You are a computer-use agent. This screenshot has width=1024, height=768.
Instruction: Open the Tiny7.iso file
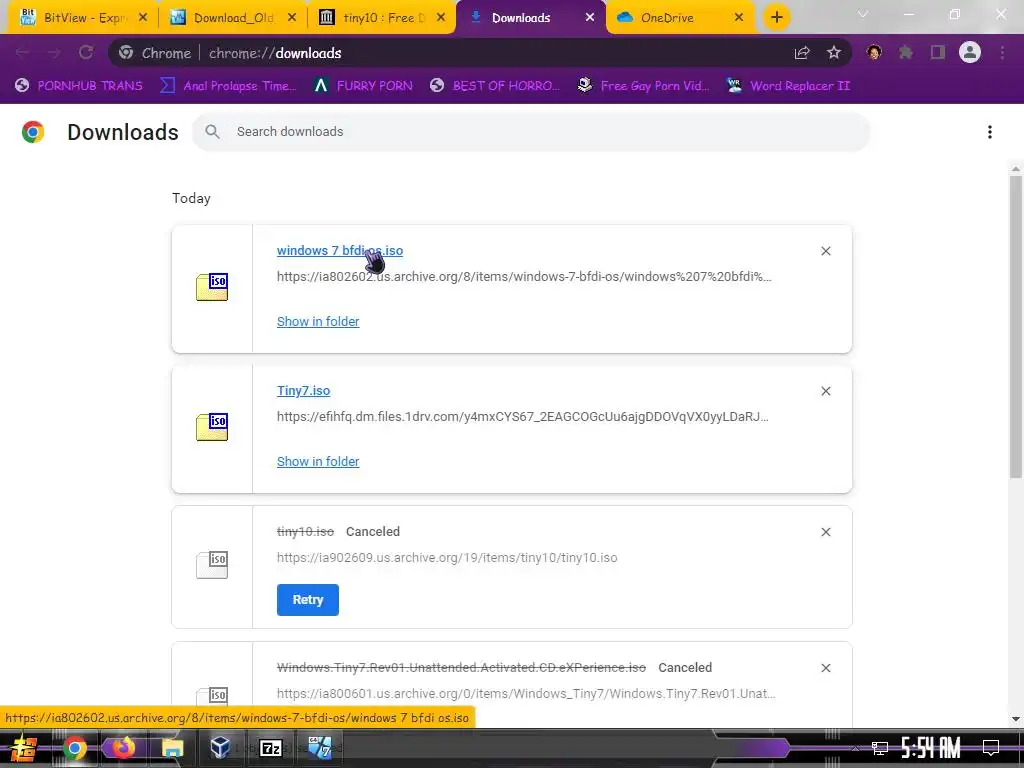(304, 391)
